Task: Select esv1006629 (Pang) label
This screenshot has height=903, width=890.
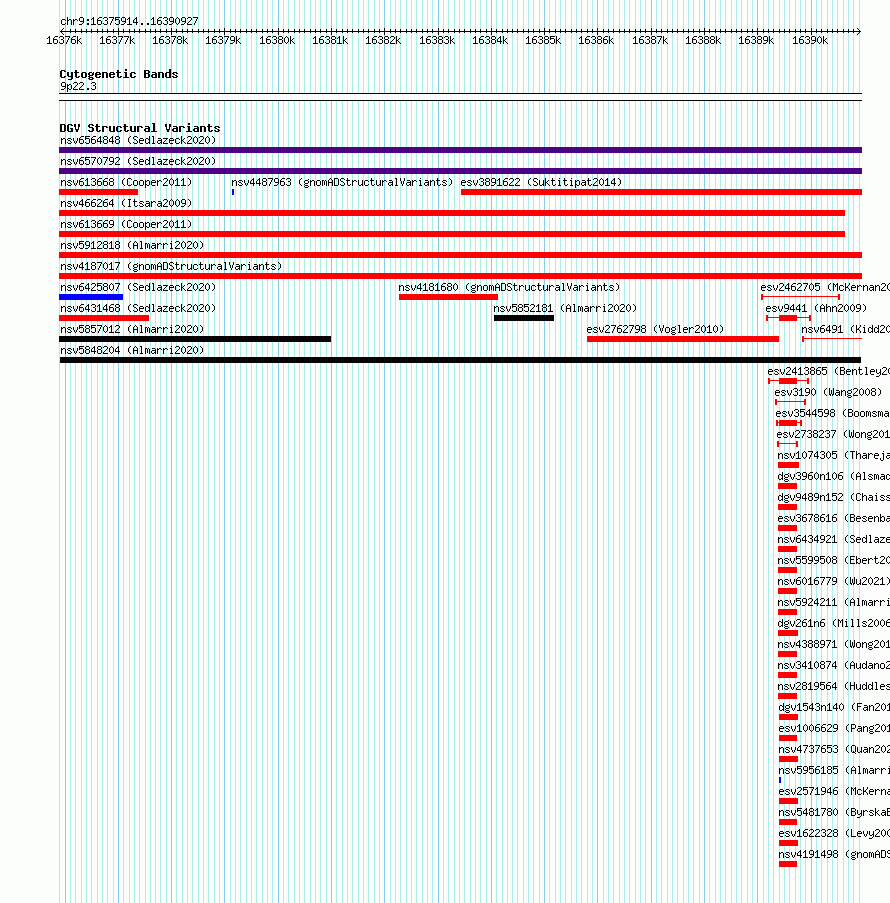Action: 834,729
